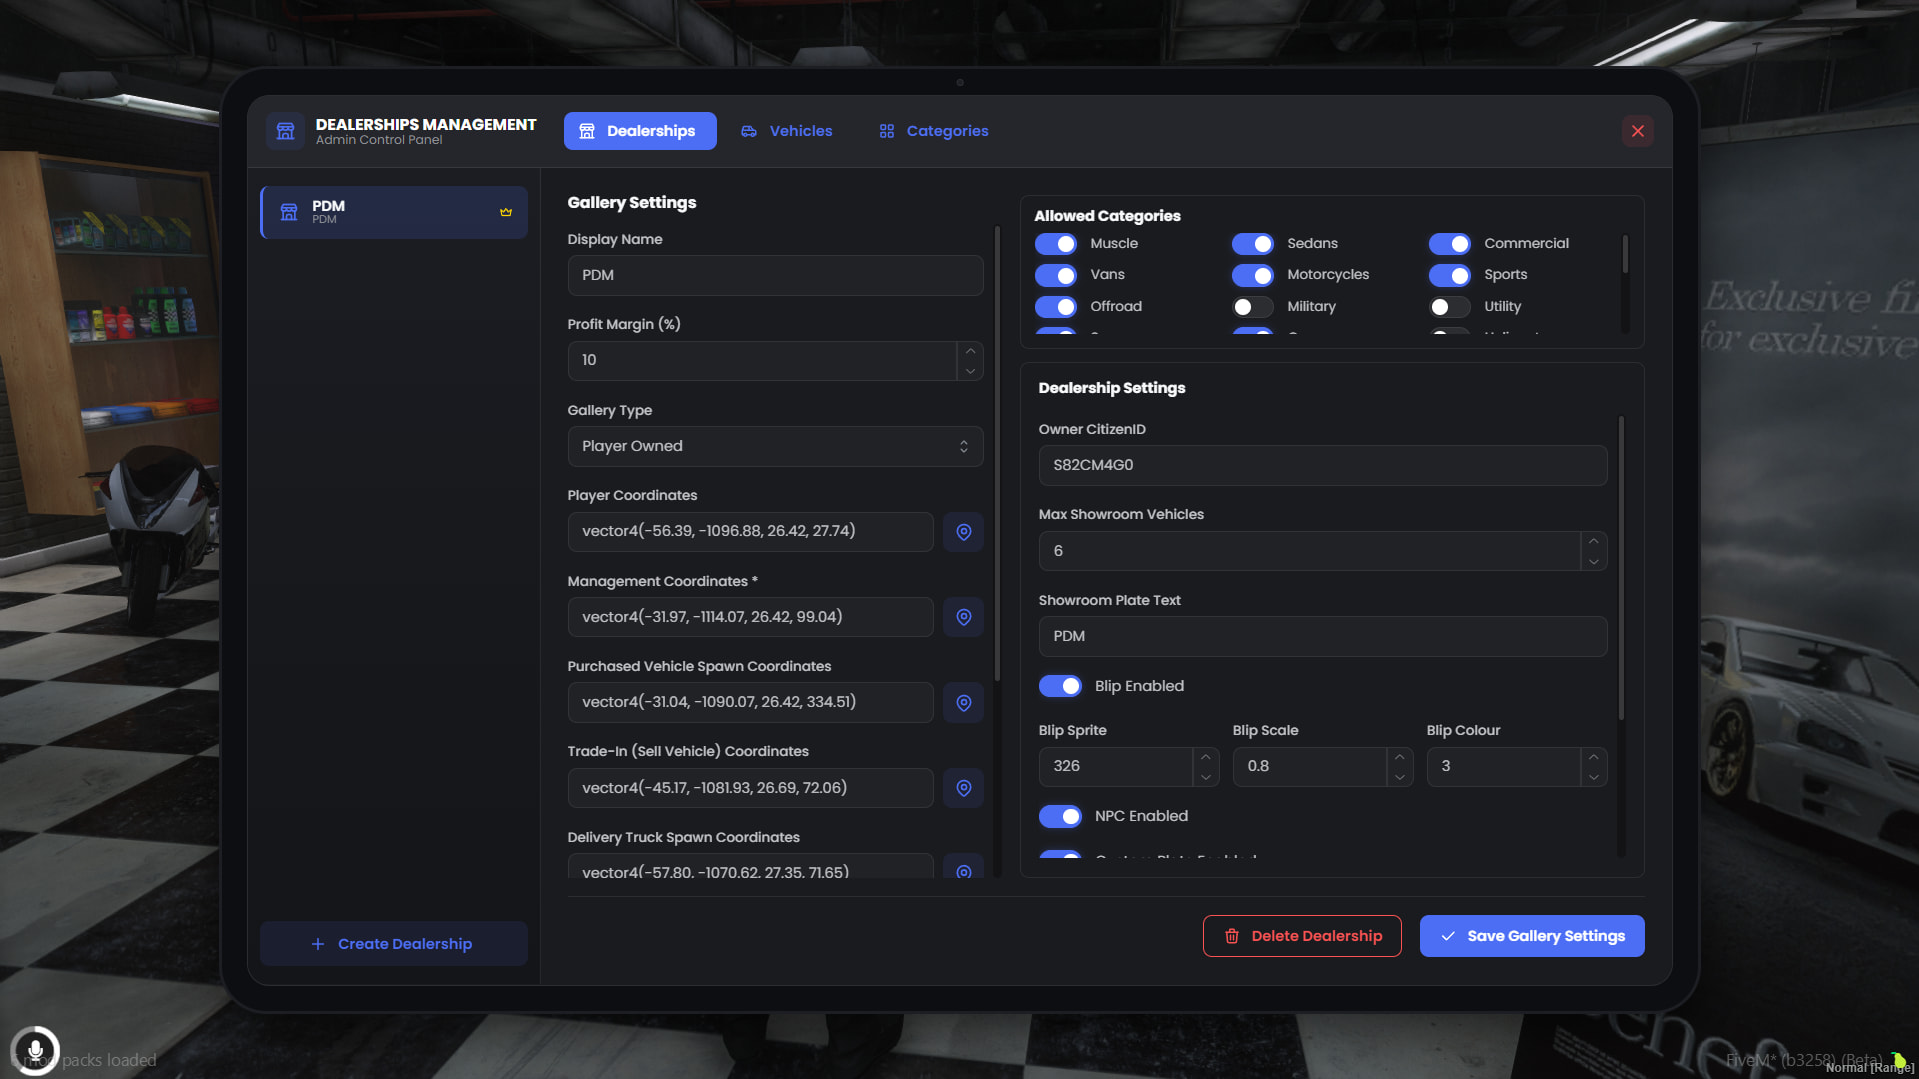Click the Trade-In Coordinates field

750,788
